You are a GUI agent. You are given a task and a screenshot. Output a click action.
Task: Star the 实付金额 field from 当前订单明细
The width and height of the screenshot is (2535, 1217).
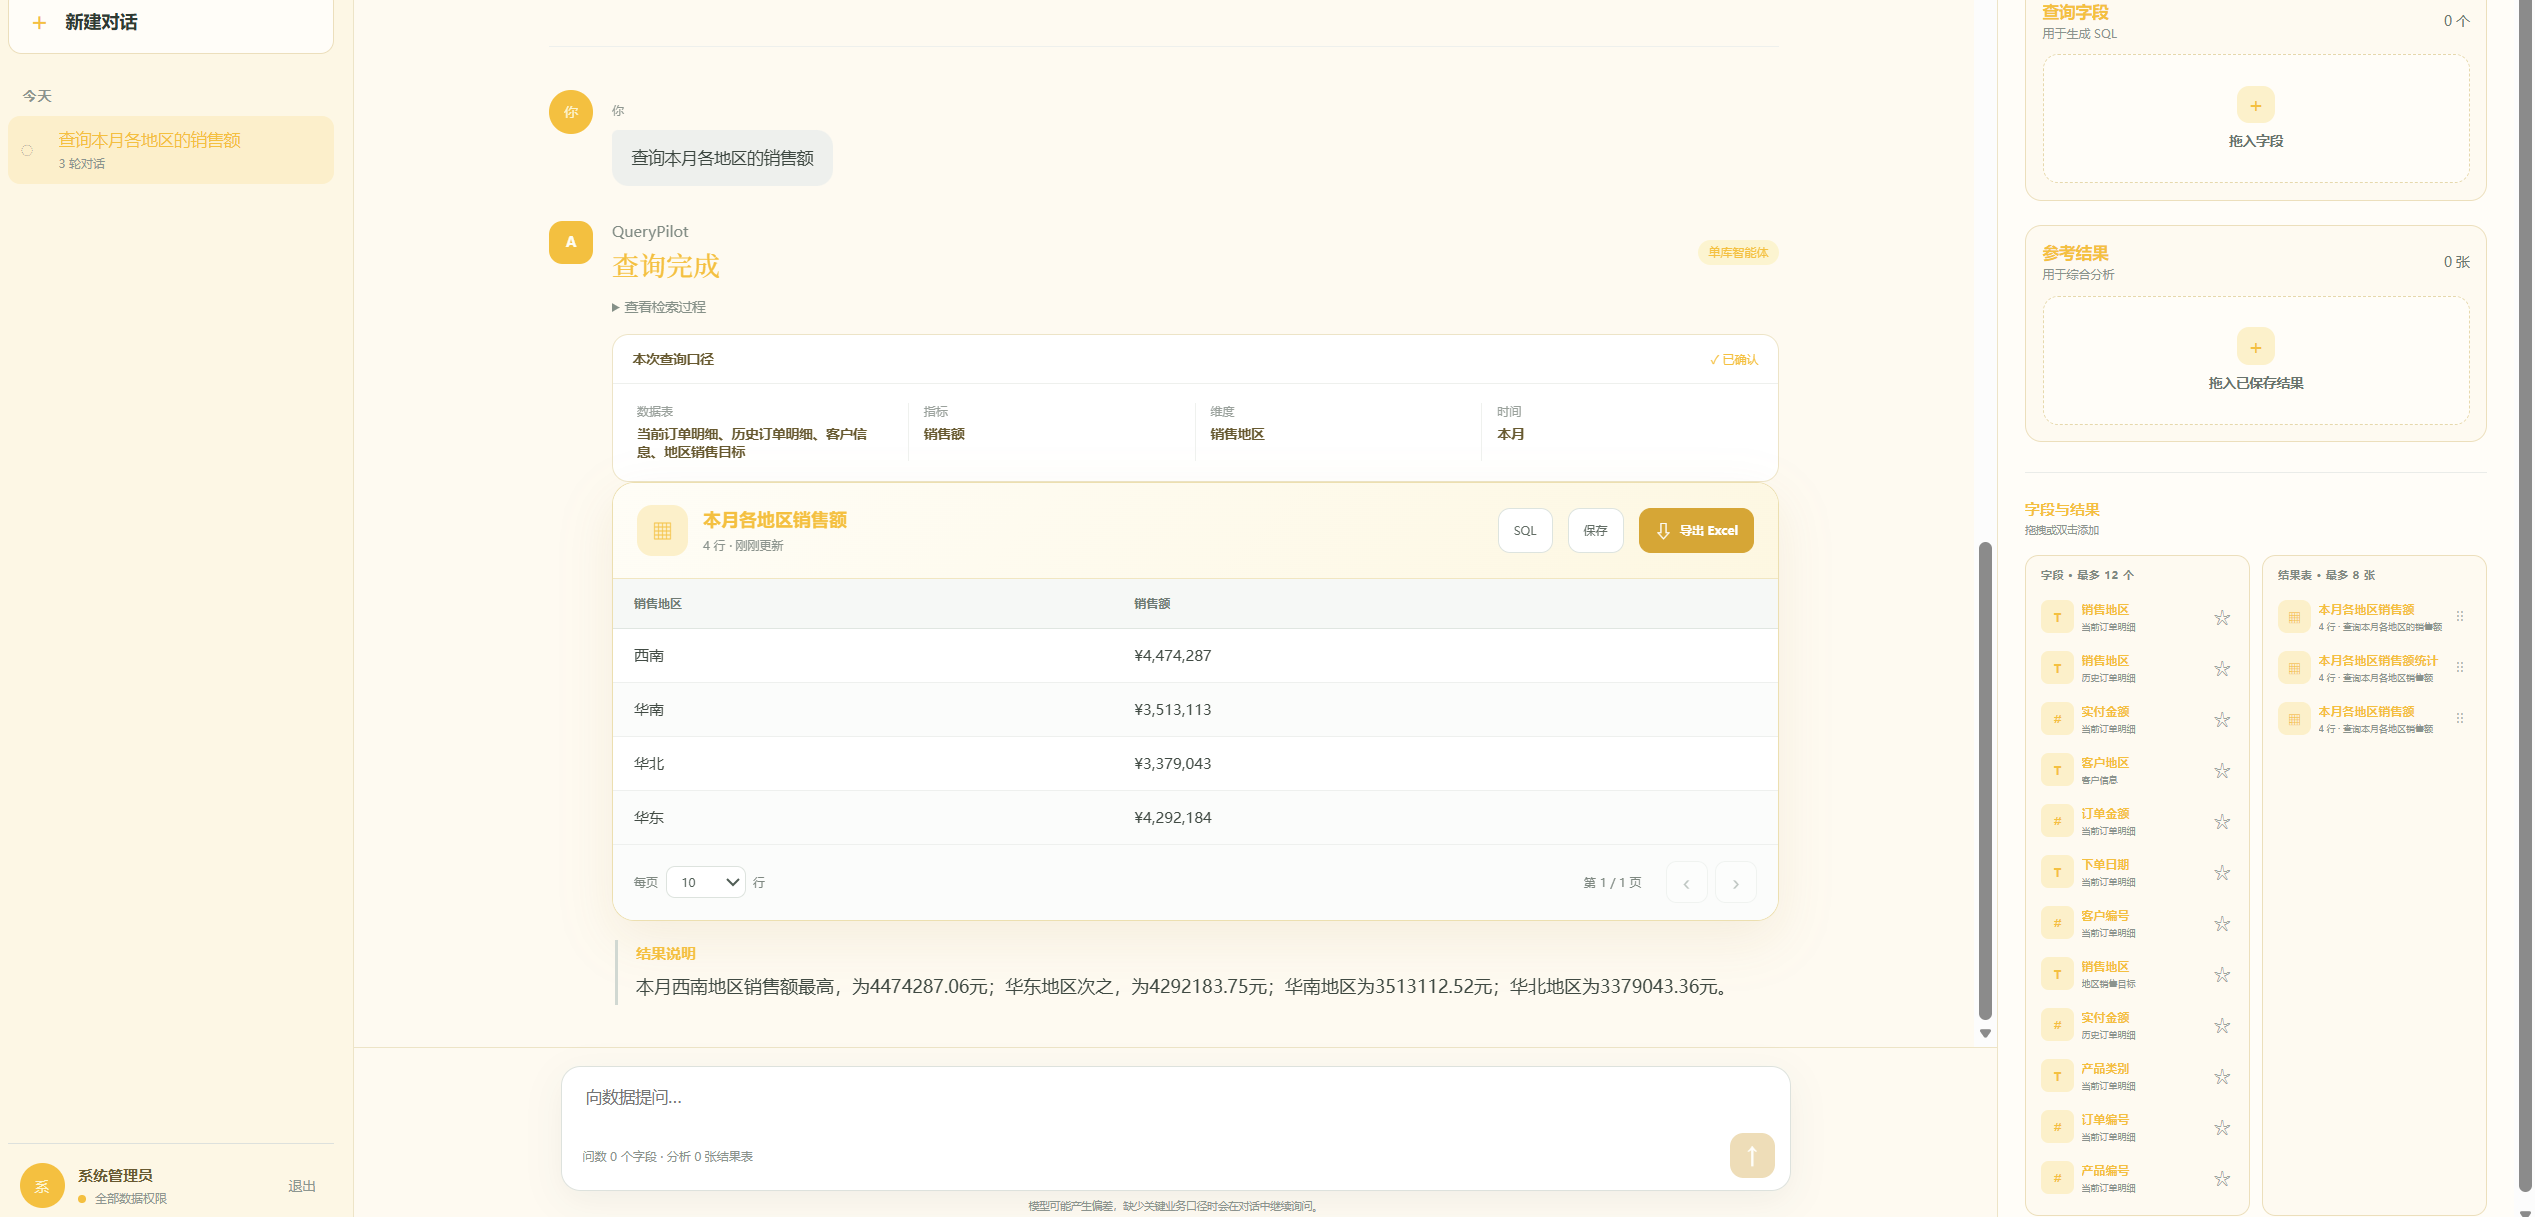pos(2222,720)
